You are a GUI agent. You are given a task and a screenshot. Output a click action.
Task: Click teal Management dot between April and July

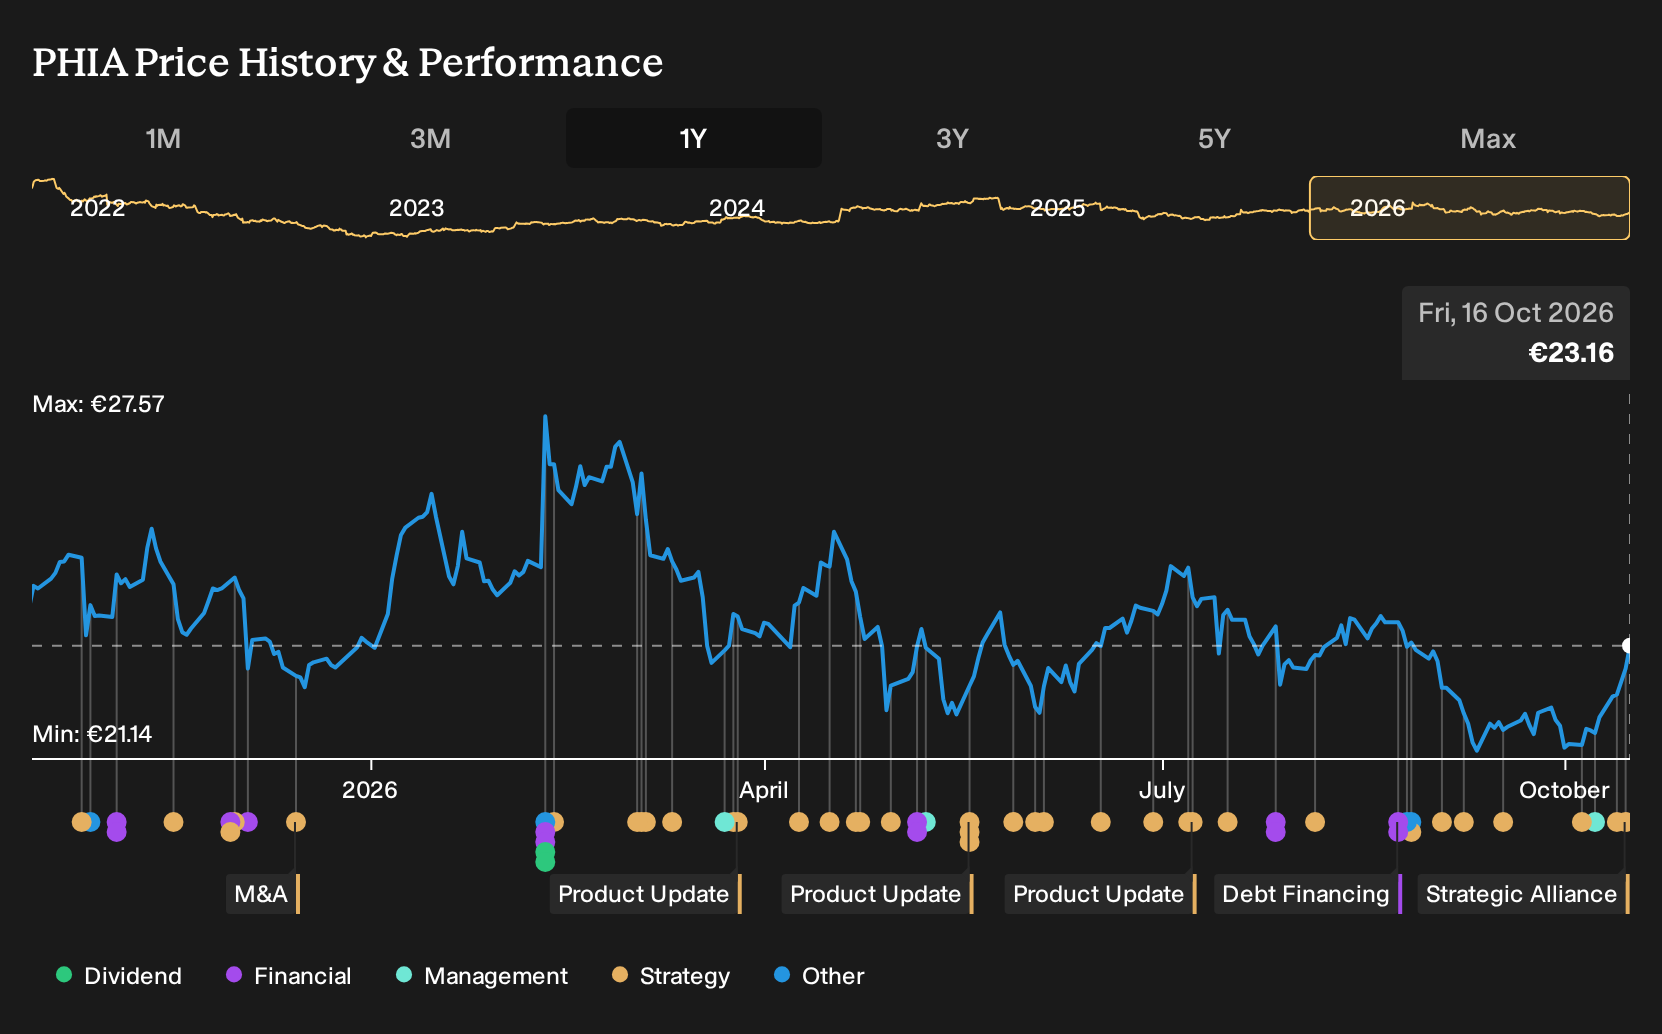point(927,822)
